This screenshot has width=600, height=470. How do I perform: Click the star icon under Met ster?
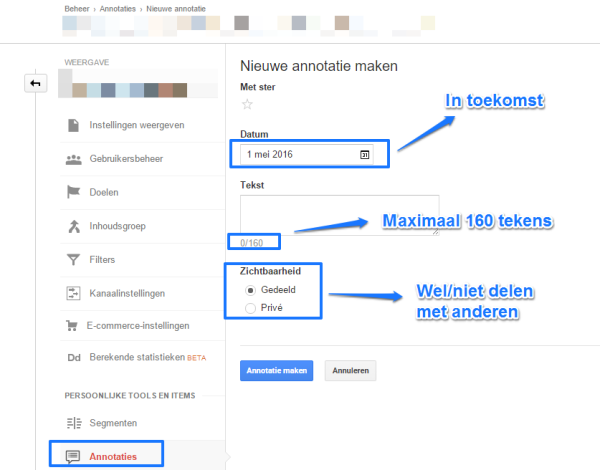coord(247,104)
